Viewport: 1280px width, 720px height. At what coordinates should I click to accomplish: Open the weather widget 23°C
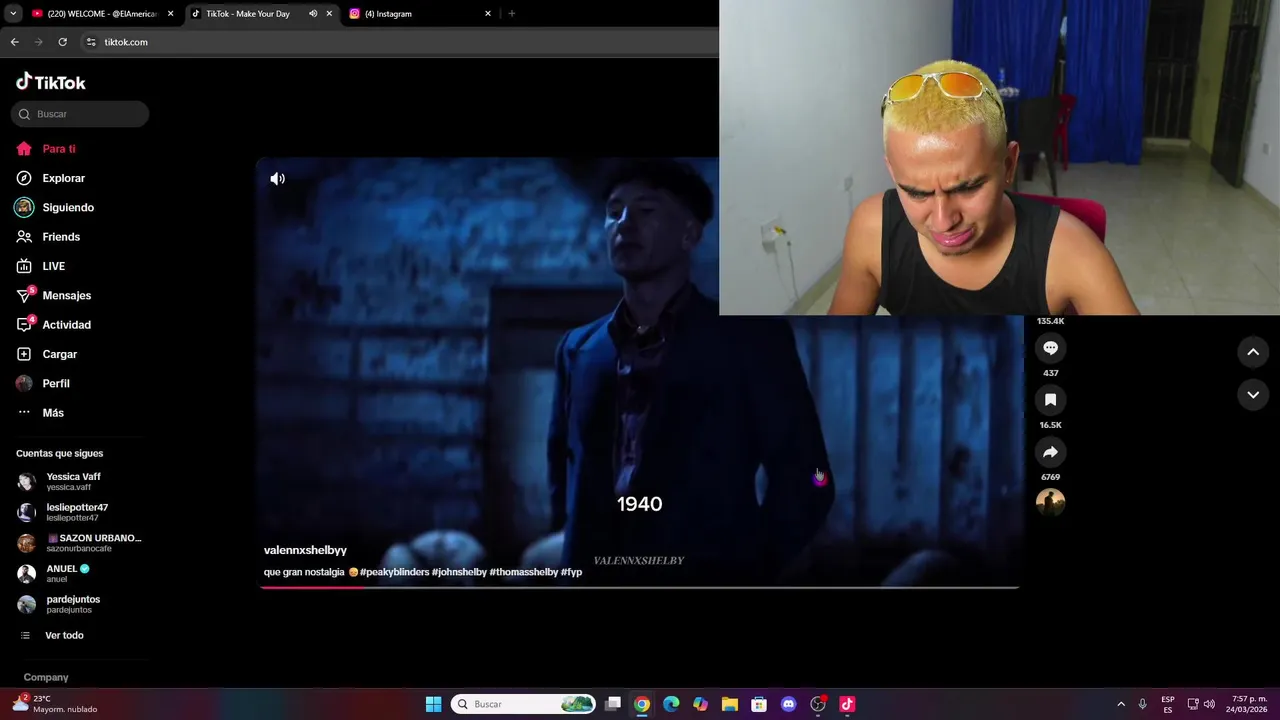[x=56, y=704]
